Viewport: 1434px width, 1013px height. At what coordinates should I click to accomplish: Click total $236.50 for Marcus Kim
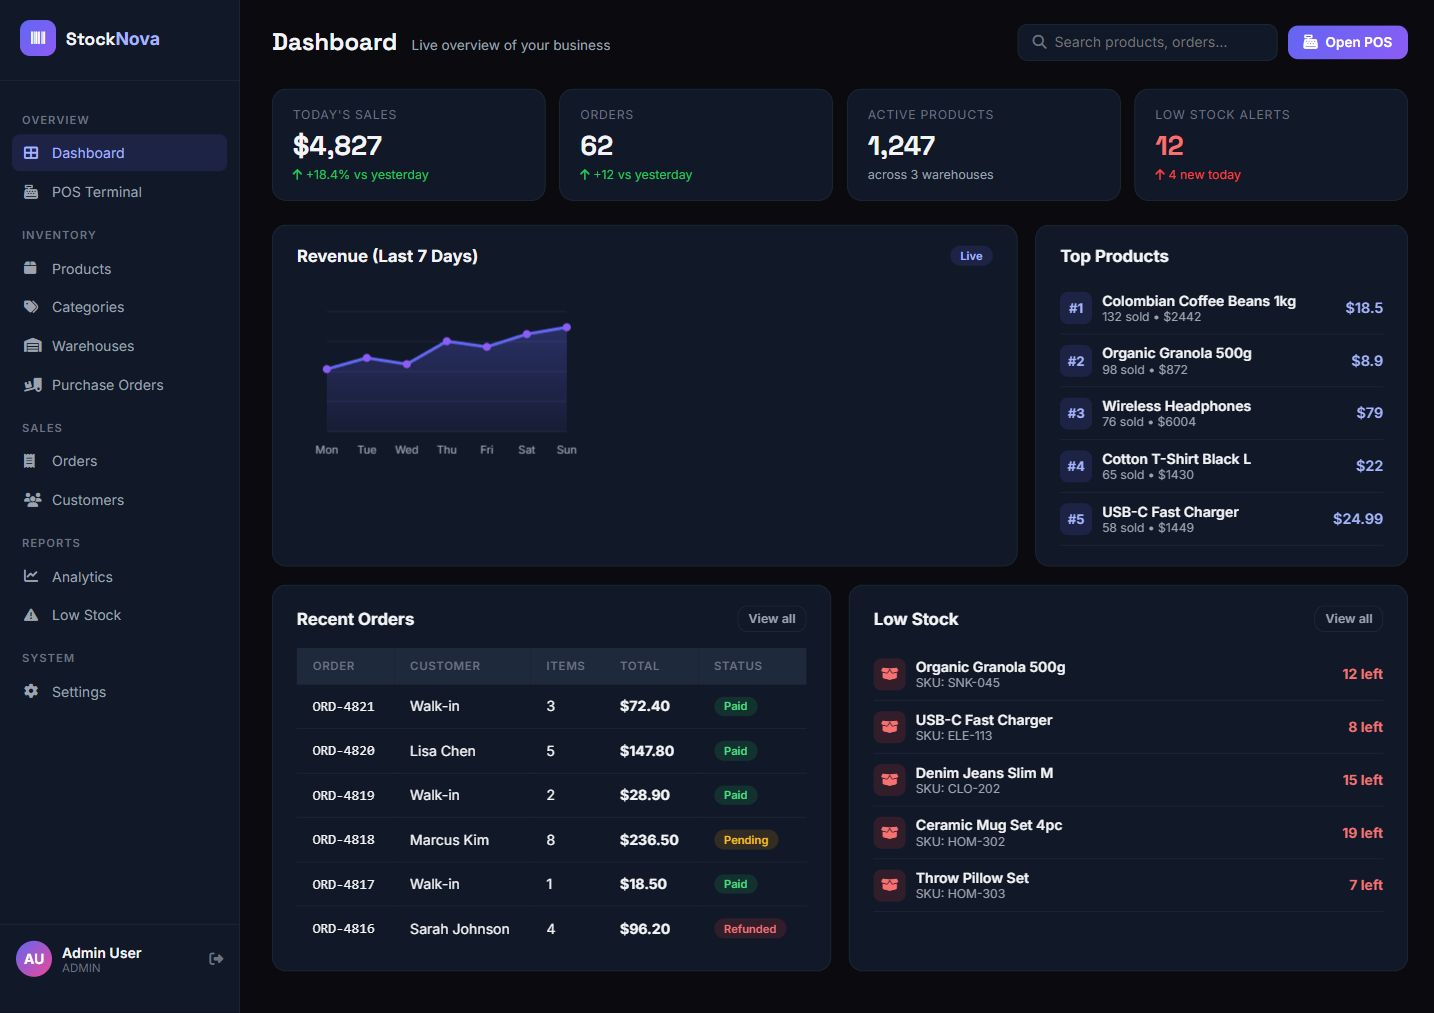[649, 840]
